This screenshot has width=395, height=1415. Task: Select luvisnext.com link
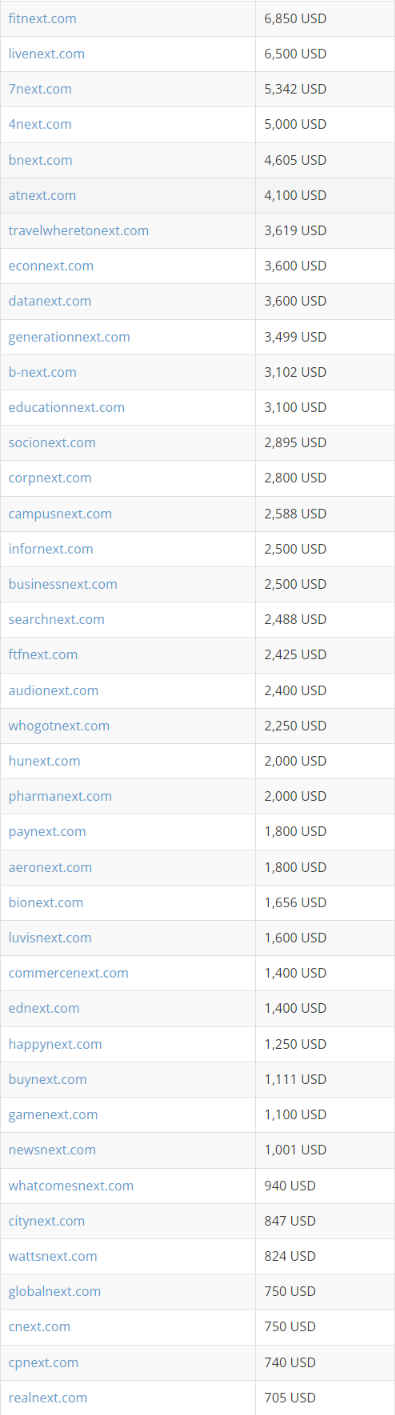coord(50,937)
